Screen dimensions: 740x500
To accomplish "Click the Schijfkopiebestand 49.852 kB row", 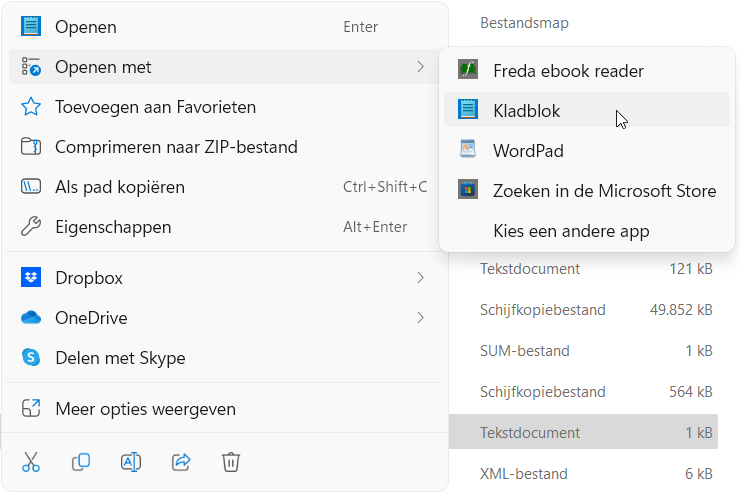I will pyautogui.click(x=584, y=310).
